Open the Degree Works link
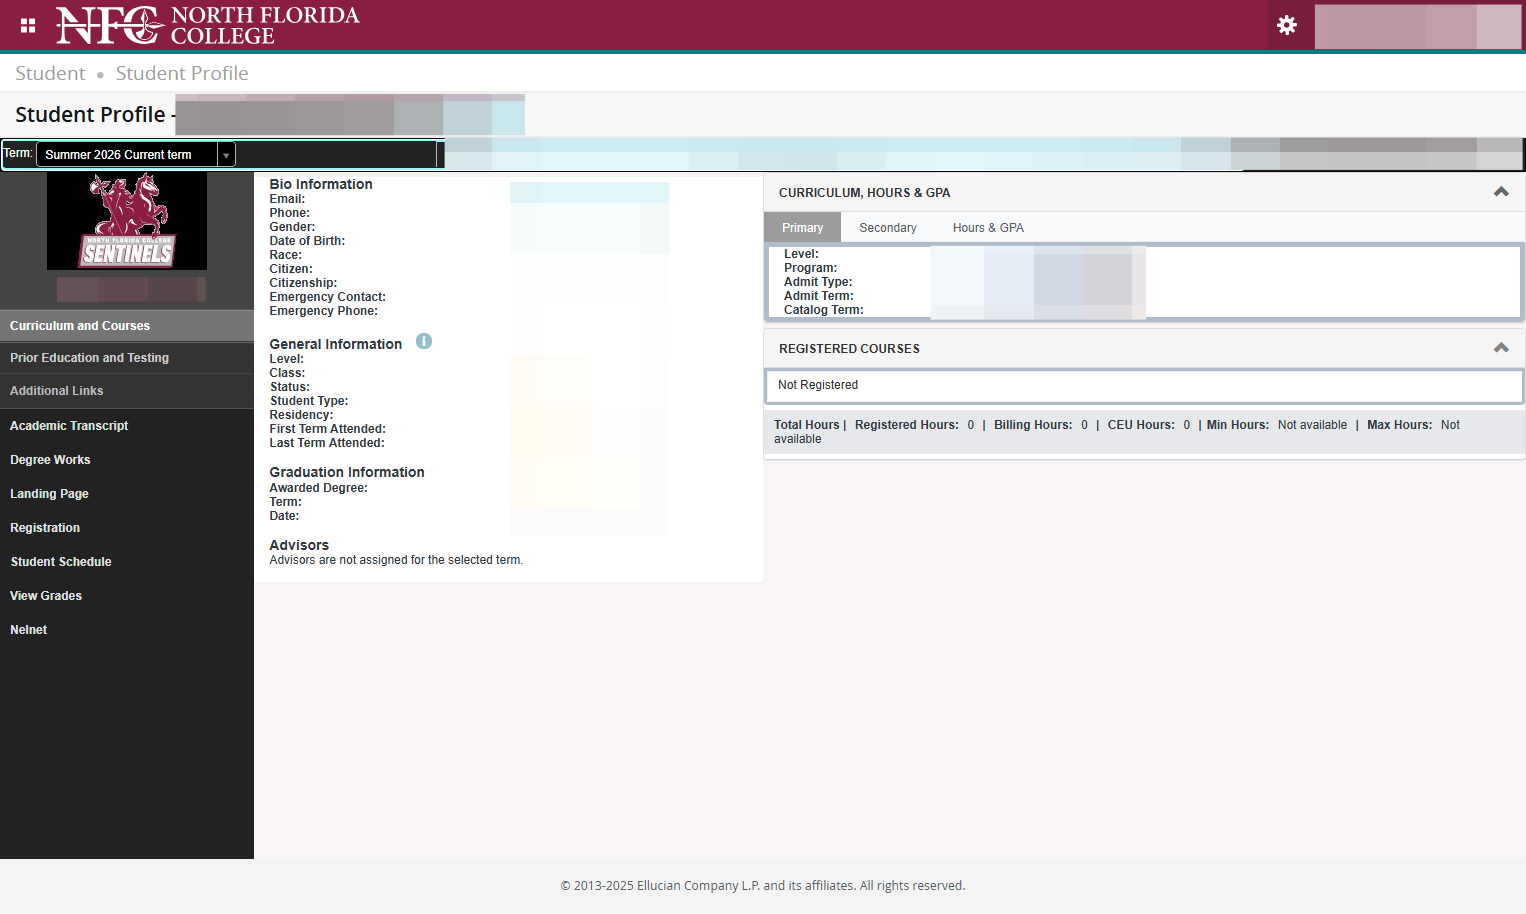This screenshot has height=914, width=1526. click(x=50, y=460)
